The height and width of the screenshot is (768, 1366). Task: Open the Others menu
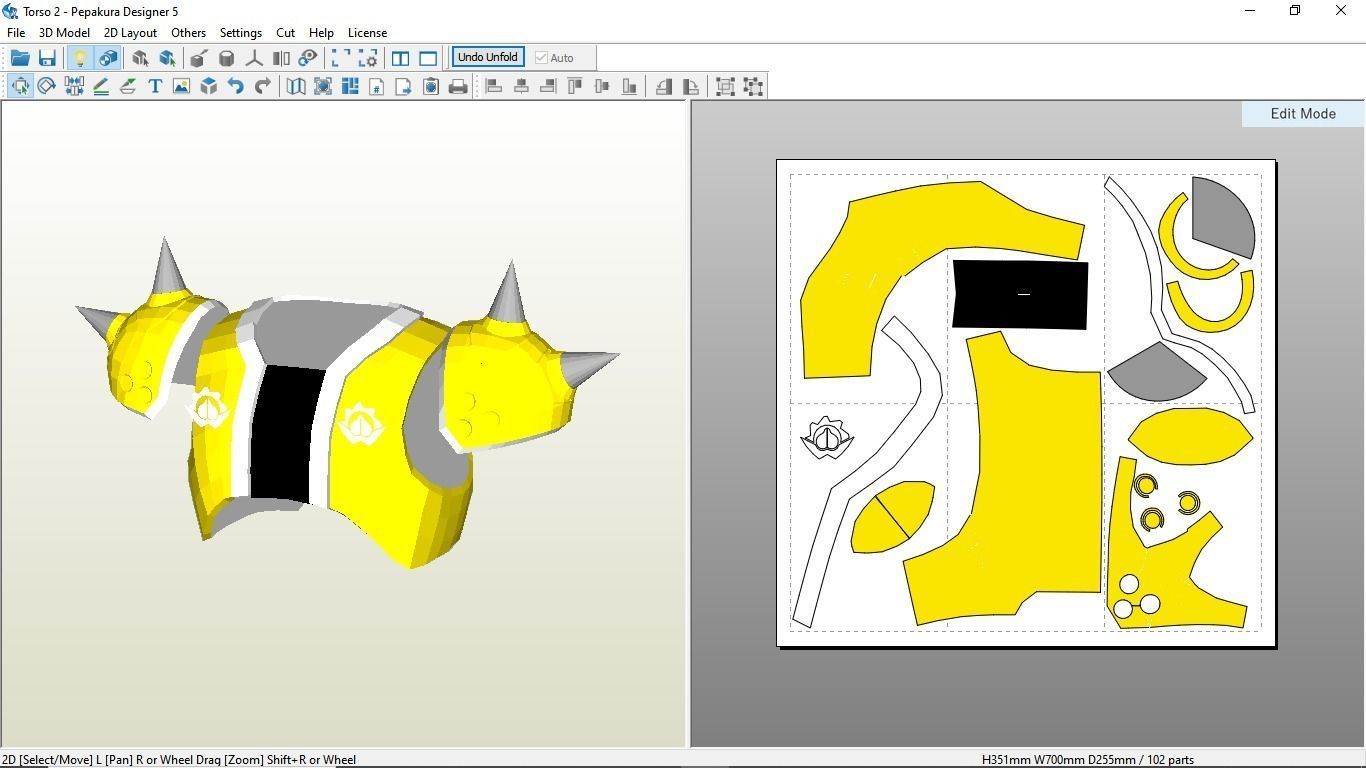click(x=188, y=33)
